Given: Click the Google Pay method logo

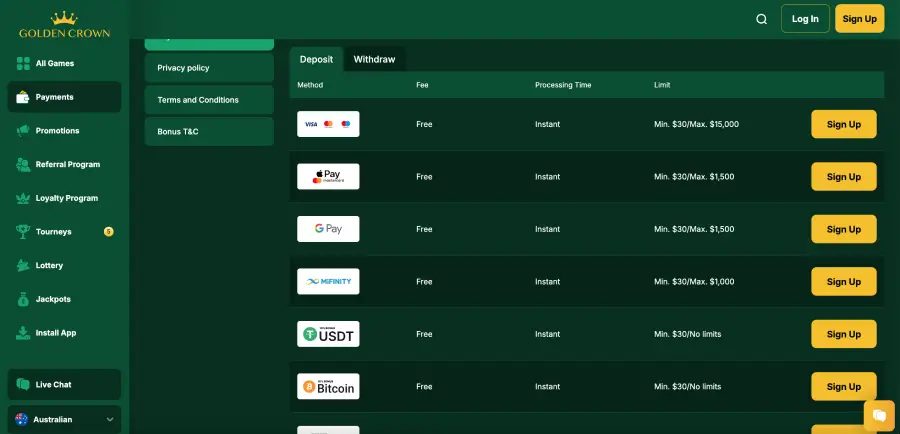Looking at the screenshot, I should click(x=328, y=229).
